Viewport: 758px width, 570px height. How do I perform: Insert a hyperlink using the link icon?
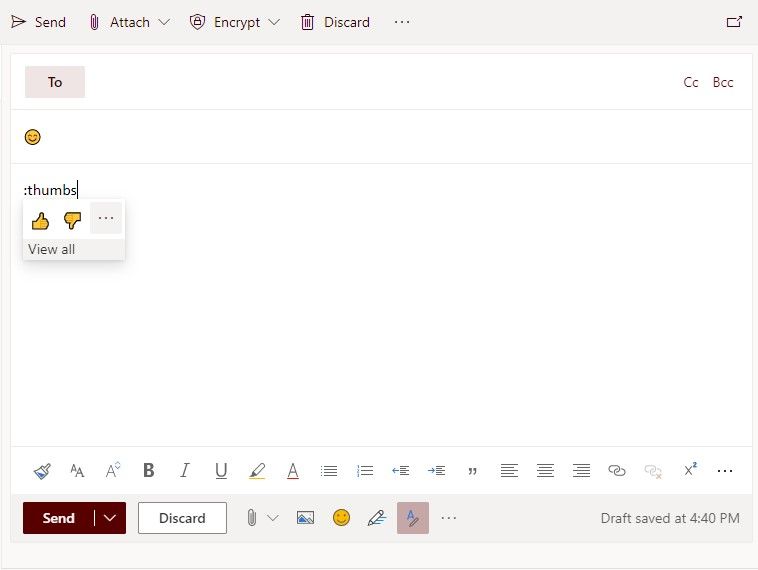617,470
